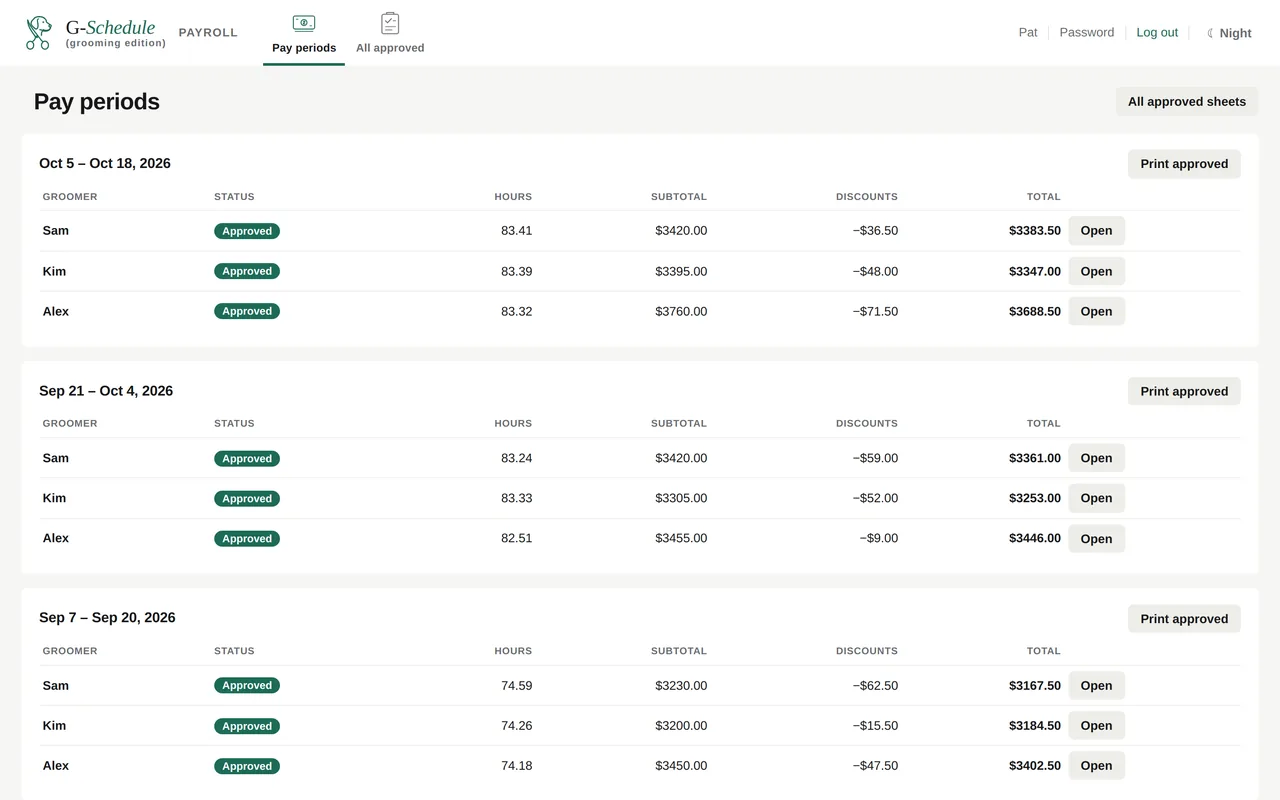Screen dimensions: 1280x800
Task: Switch to the All approved tab
Action: click(390, 34)
